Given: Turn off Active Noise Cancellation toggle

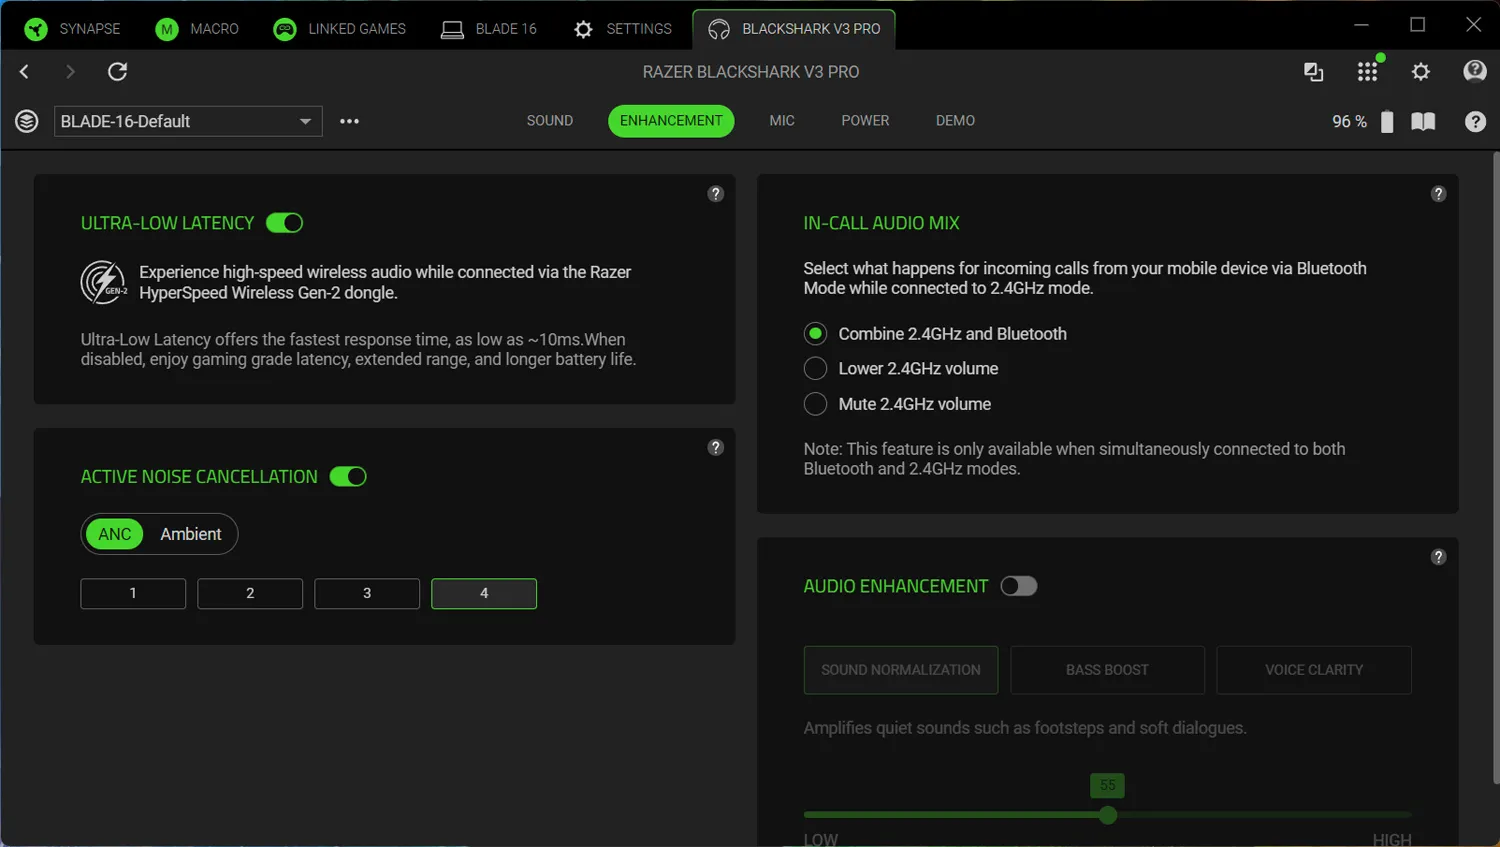Looking at the screenshot, I should click(348, 477).
